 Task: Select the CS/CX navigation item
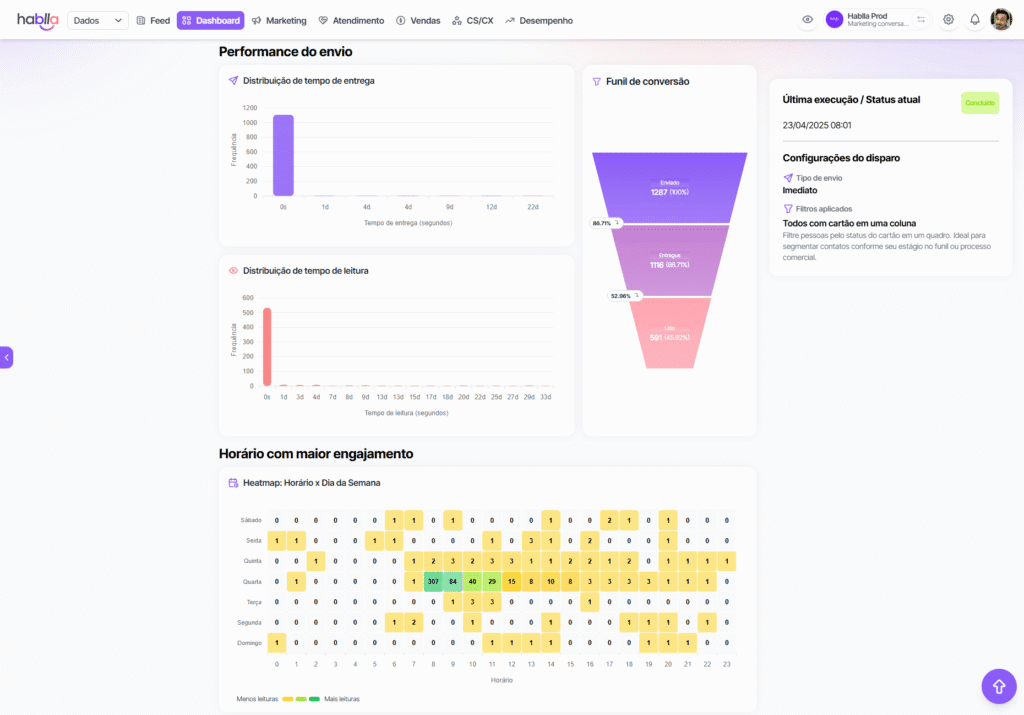click(x=473, y=20)
